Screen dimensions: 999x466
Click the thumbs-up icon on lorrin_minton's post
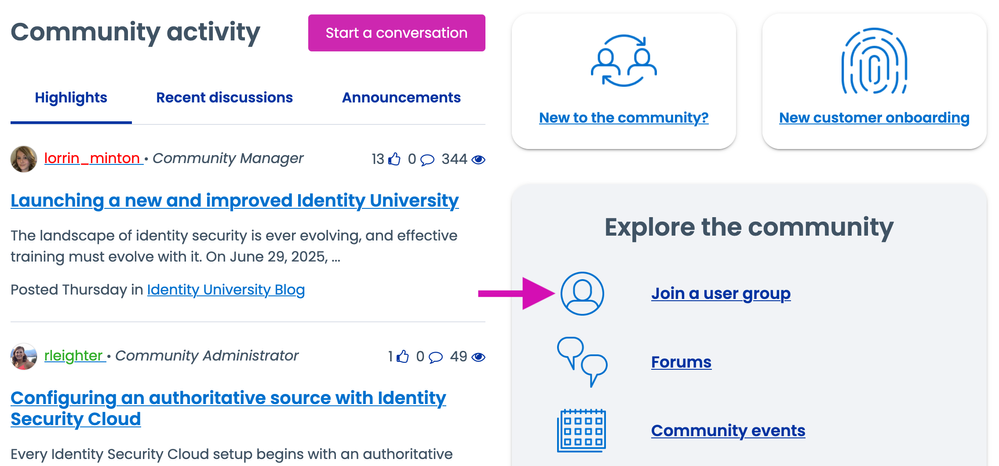[x=394, y=159]
